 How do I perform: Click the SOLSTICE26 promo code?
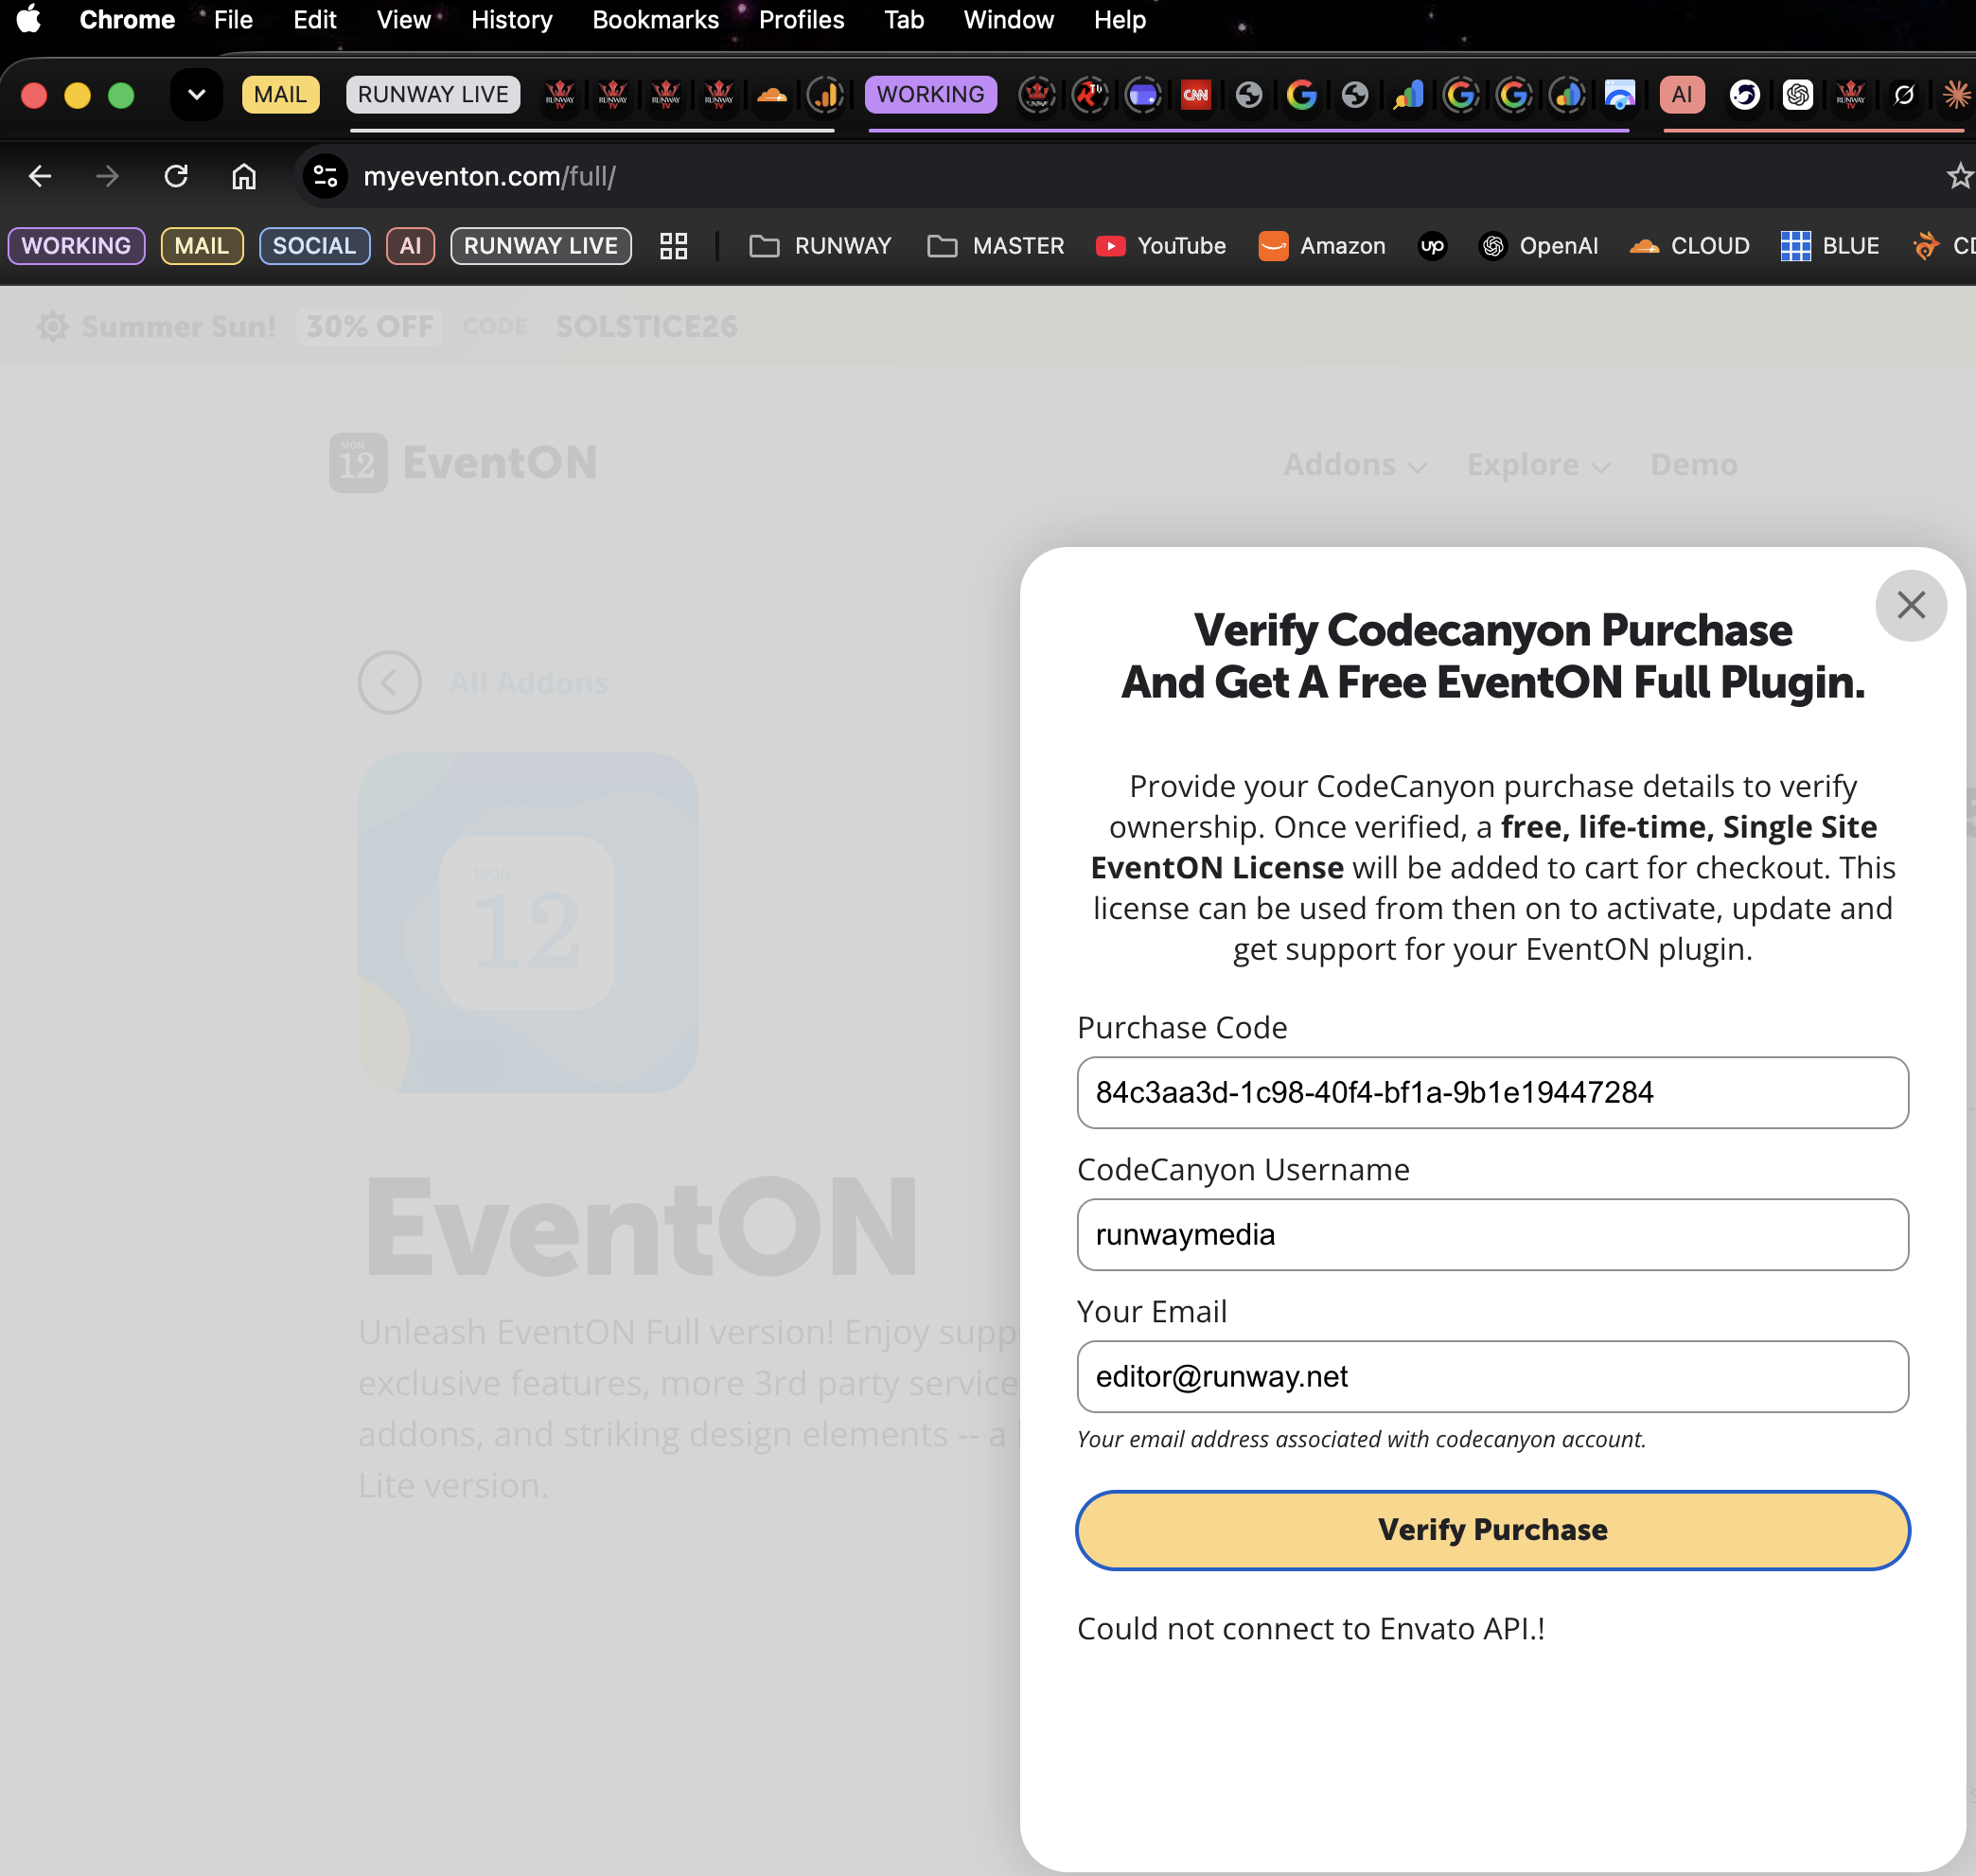(647, 327)
